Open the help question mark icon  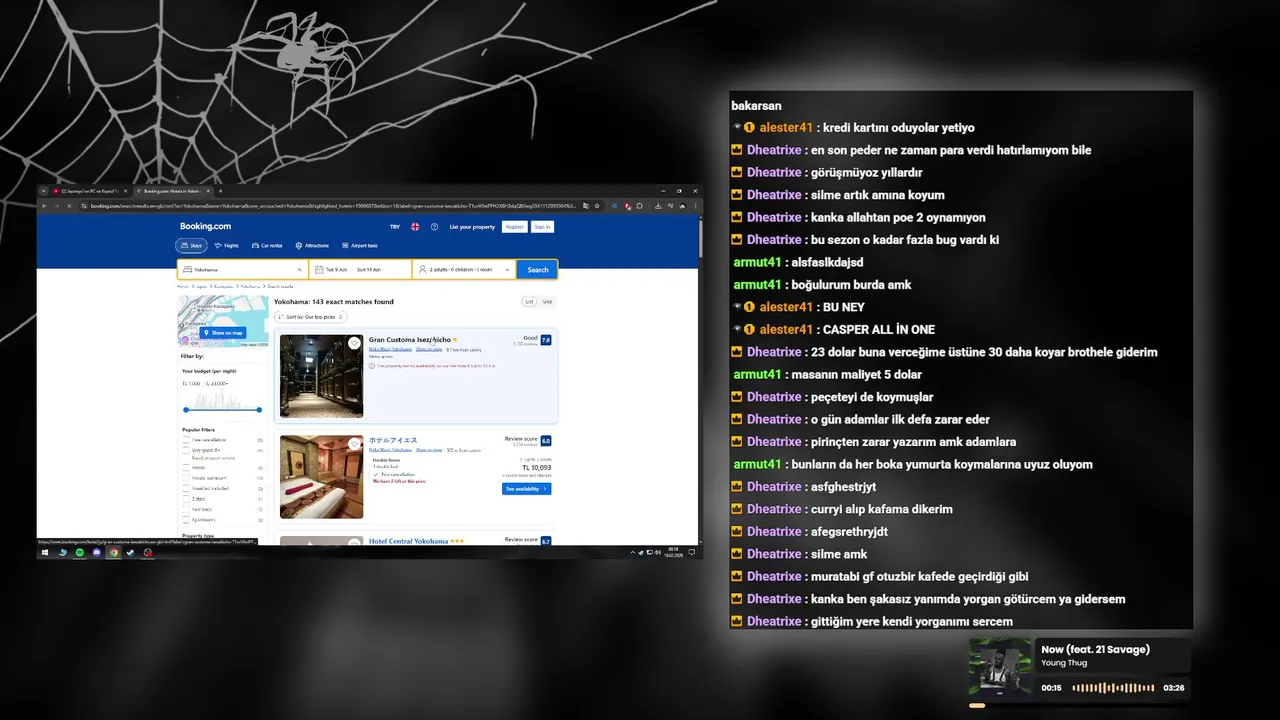click(x=434, y=227)
